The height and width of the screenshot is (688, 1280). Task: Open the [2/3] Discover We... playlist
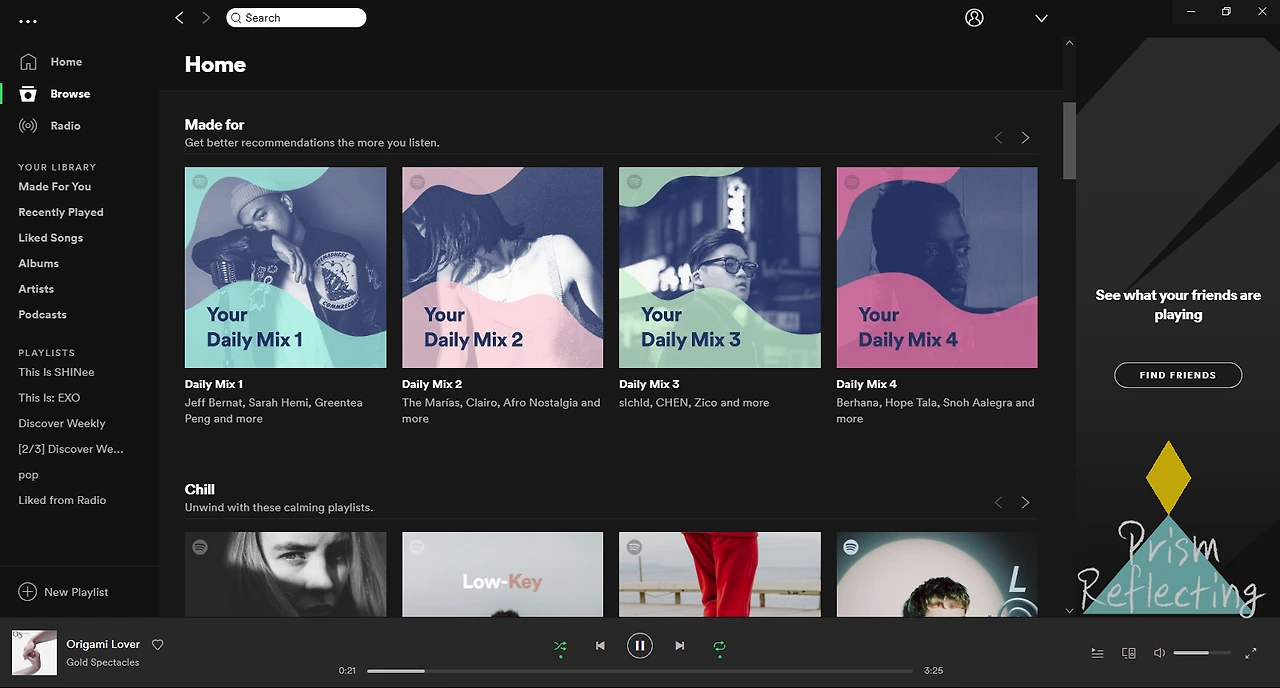(x=71, y=449)
